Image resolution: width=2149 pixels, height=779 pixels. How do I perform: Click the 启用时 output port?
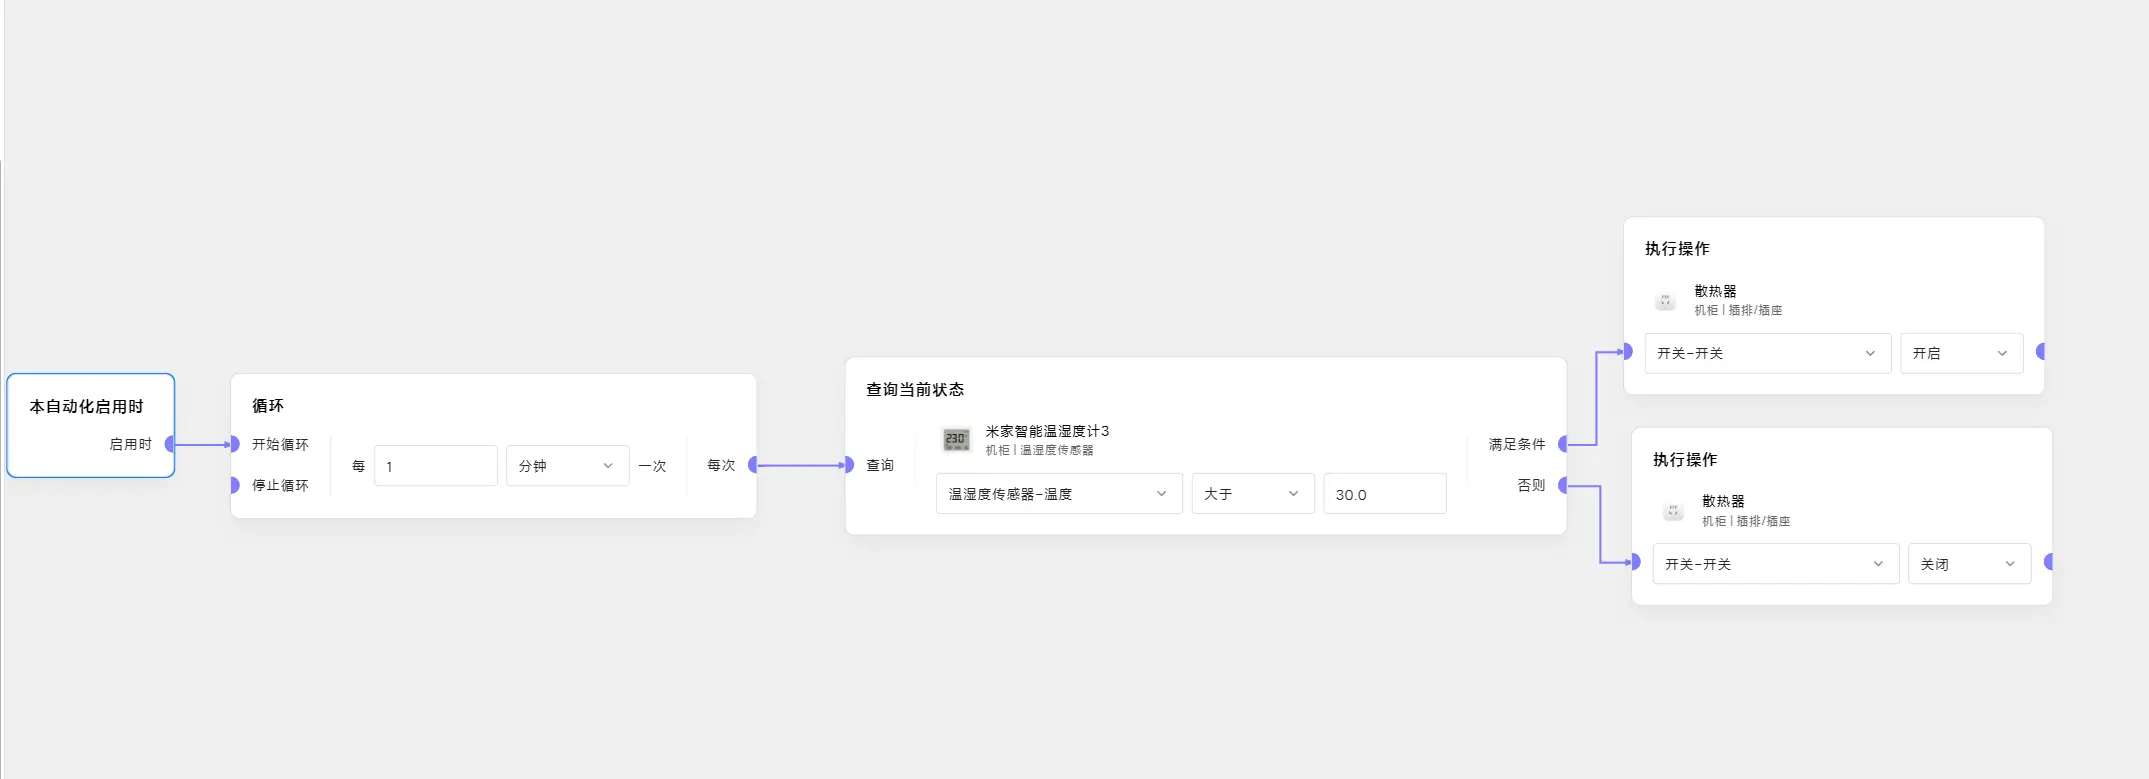click(x=170, y=444)
